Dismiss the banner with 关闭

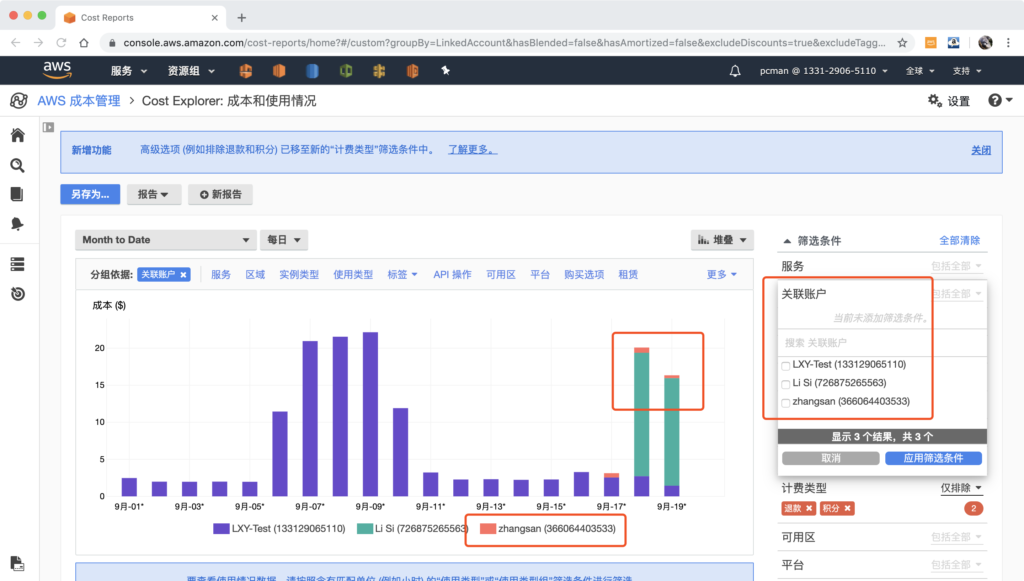[x=981, y=150]
